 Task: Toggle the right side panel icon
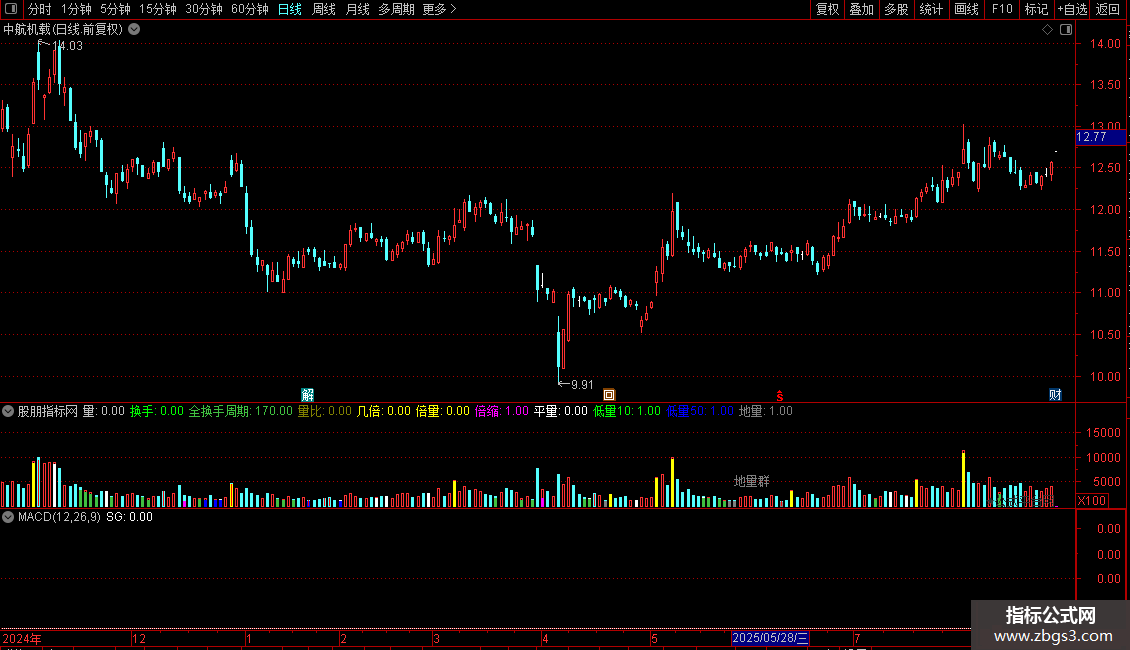click(1066, 30)
